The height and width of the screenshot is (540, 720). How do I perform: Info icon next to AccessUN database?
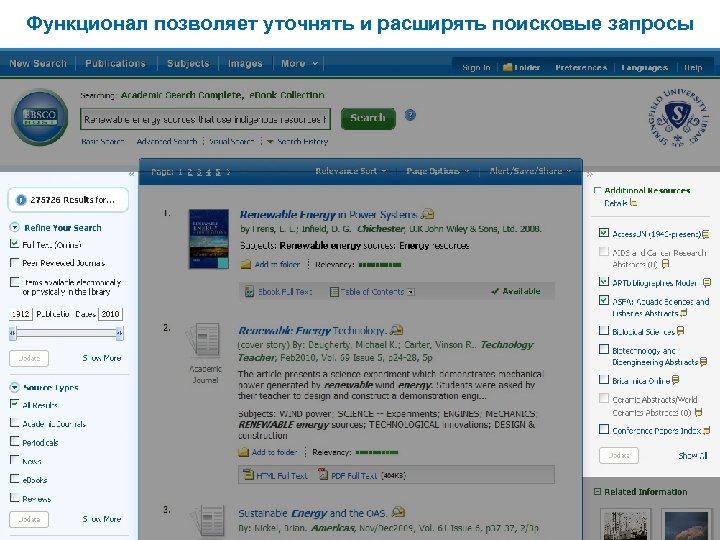(705, 234)
